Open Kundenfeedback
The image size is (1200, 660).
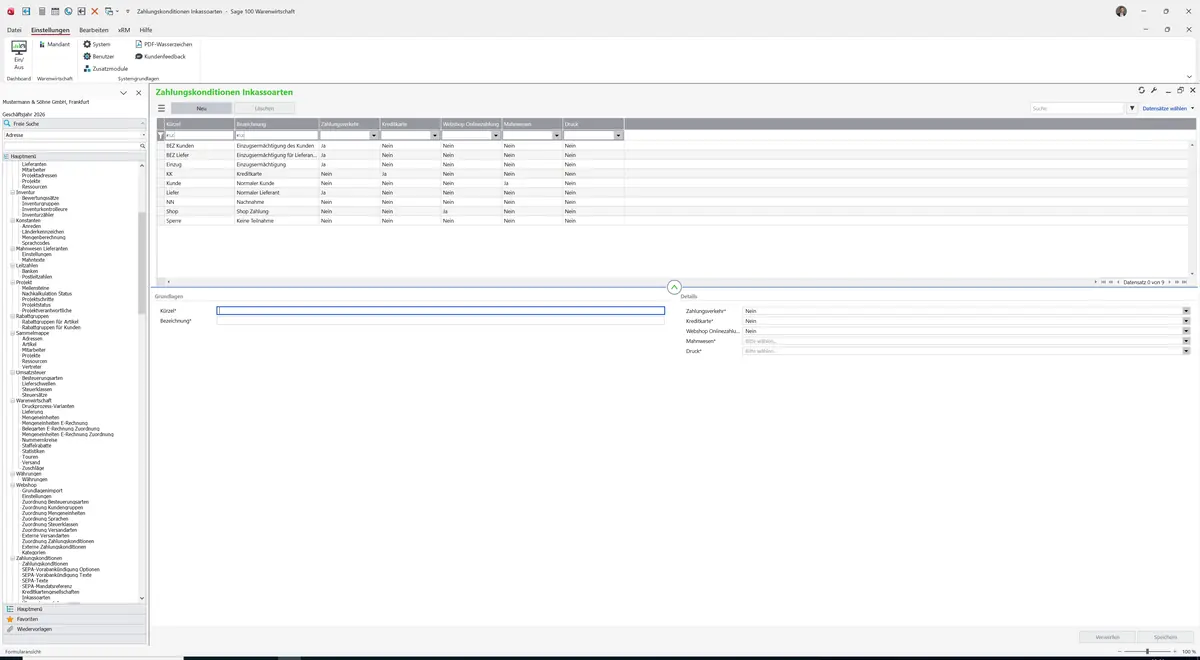tap(160, 56)
